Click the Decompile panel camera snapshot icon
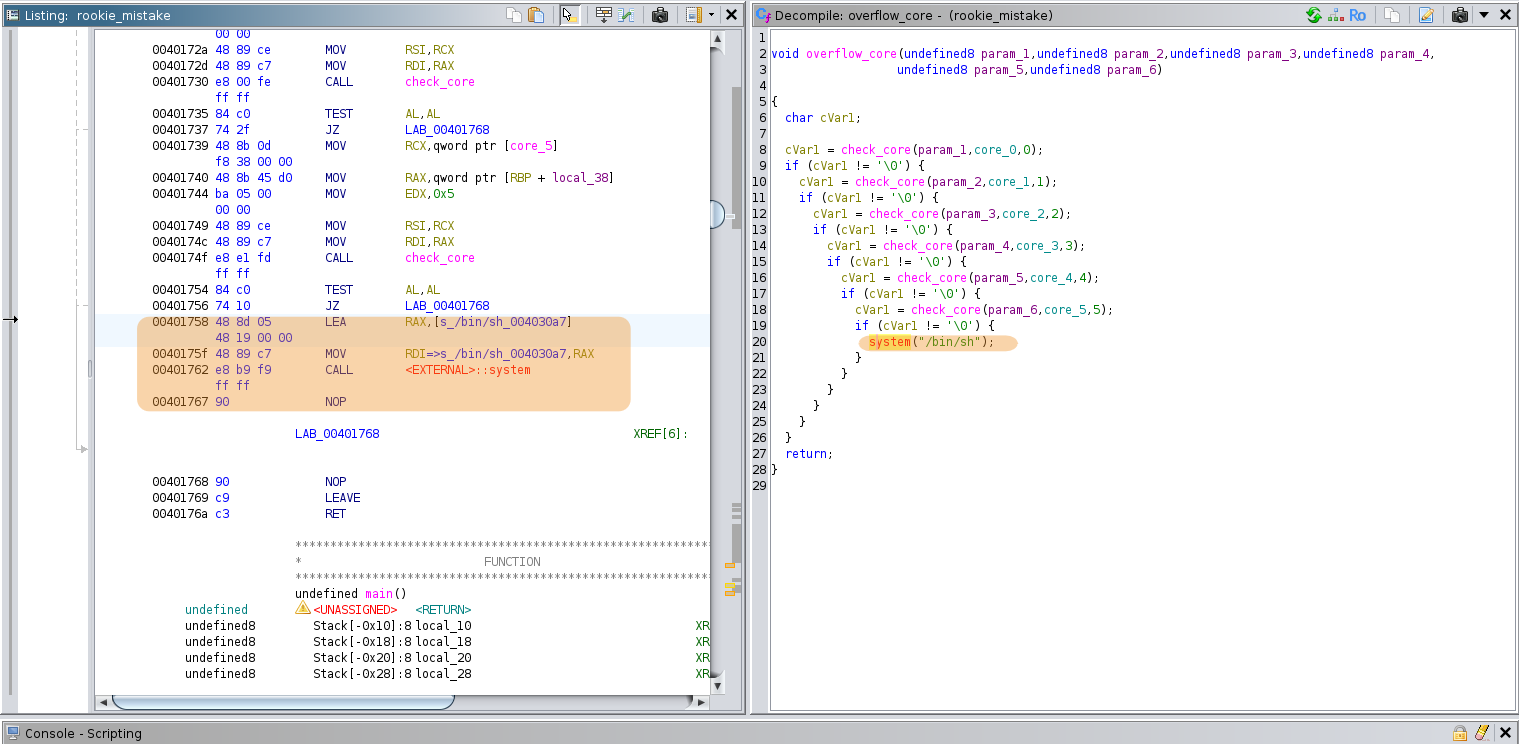1519x744 pixels. [1460, 15]
